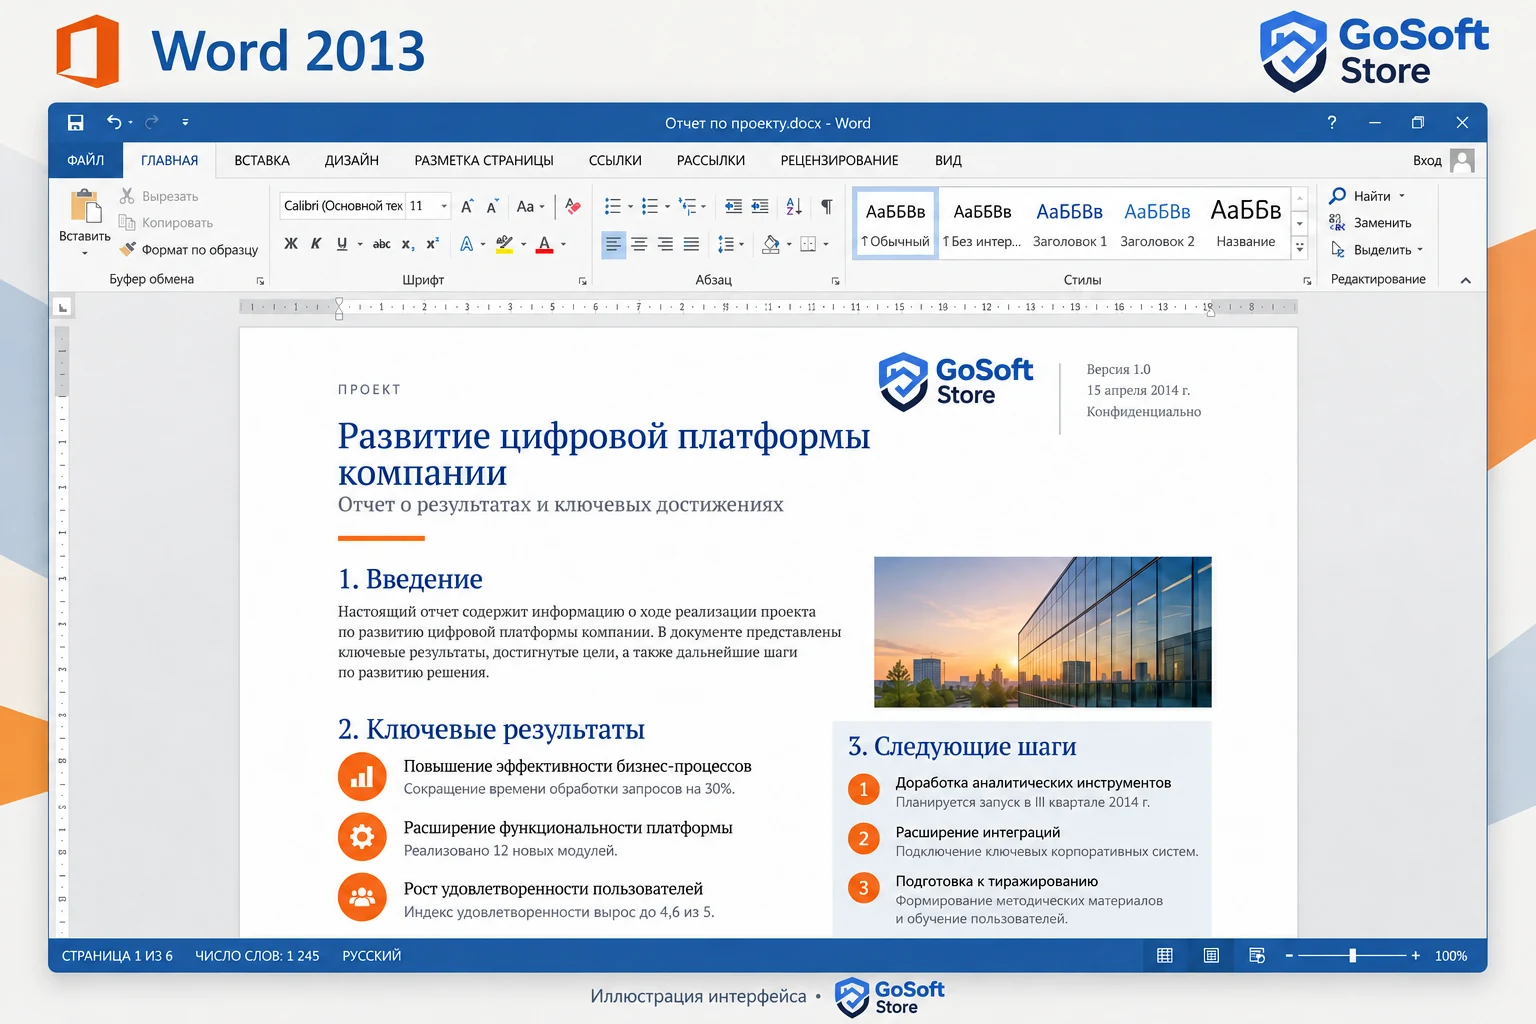Increase font size with the grow font icon
1536x1024 pixels.
coord(467,206)
